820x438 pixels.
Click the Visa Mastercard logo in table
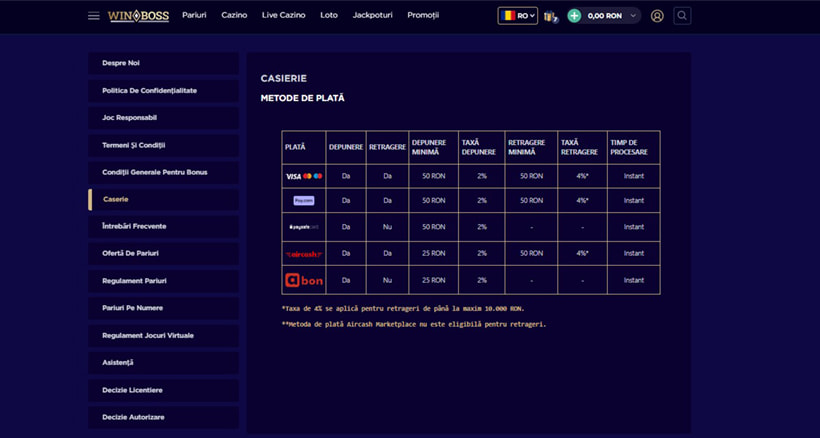pos(304,176)
